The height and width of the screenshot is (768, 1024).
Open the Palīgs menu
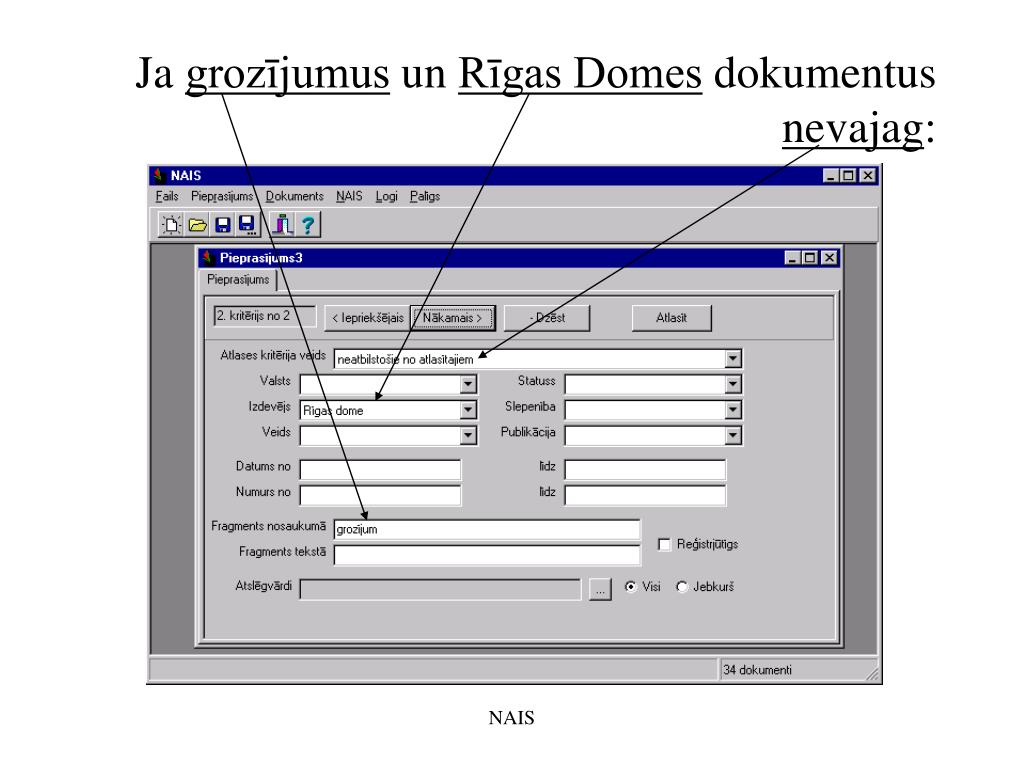coord(424,196)
